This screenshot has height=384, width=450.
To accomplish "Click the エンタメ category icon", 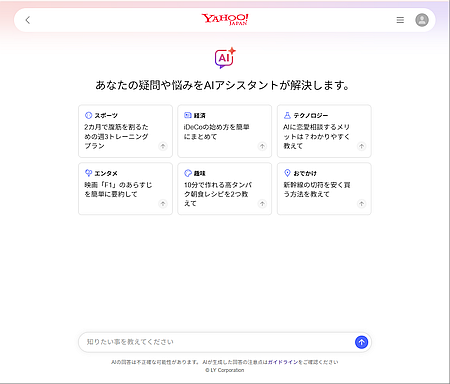I will (x=88, y=173).
